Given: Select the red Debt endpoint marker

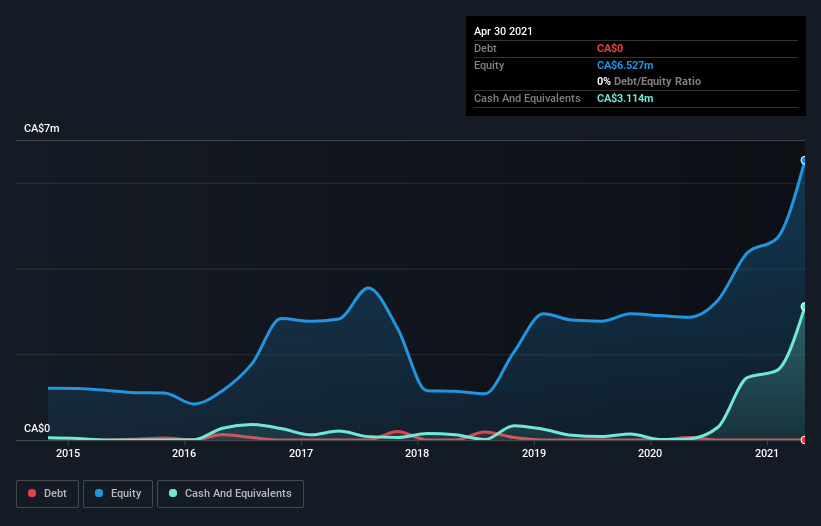Looking at the screenshot, I should pyautogui.click(x=804, y=440).
